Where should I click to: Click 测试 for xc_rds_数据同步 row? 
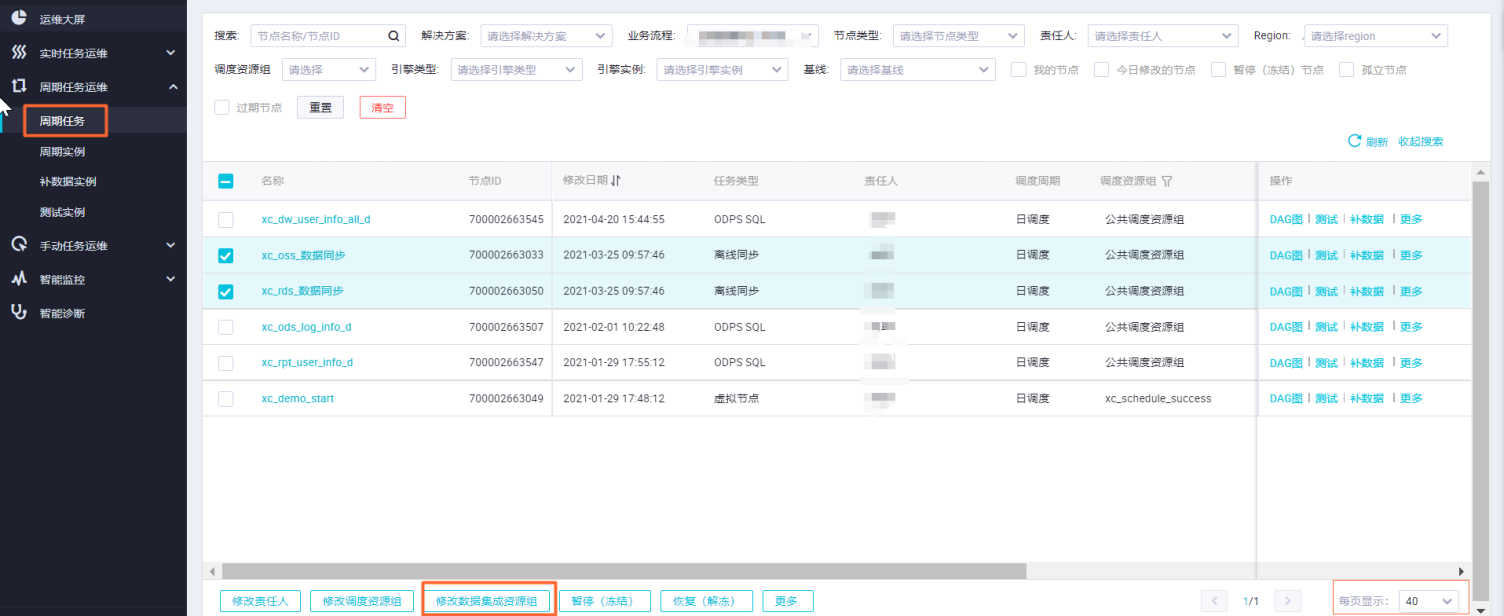1326,291
